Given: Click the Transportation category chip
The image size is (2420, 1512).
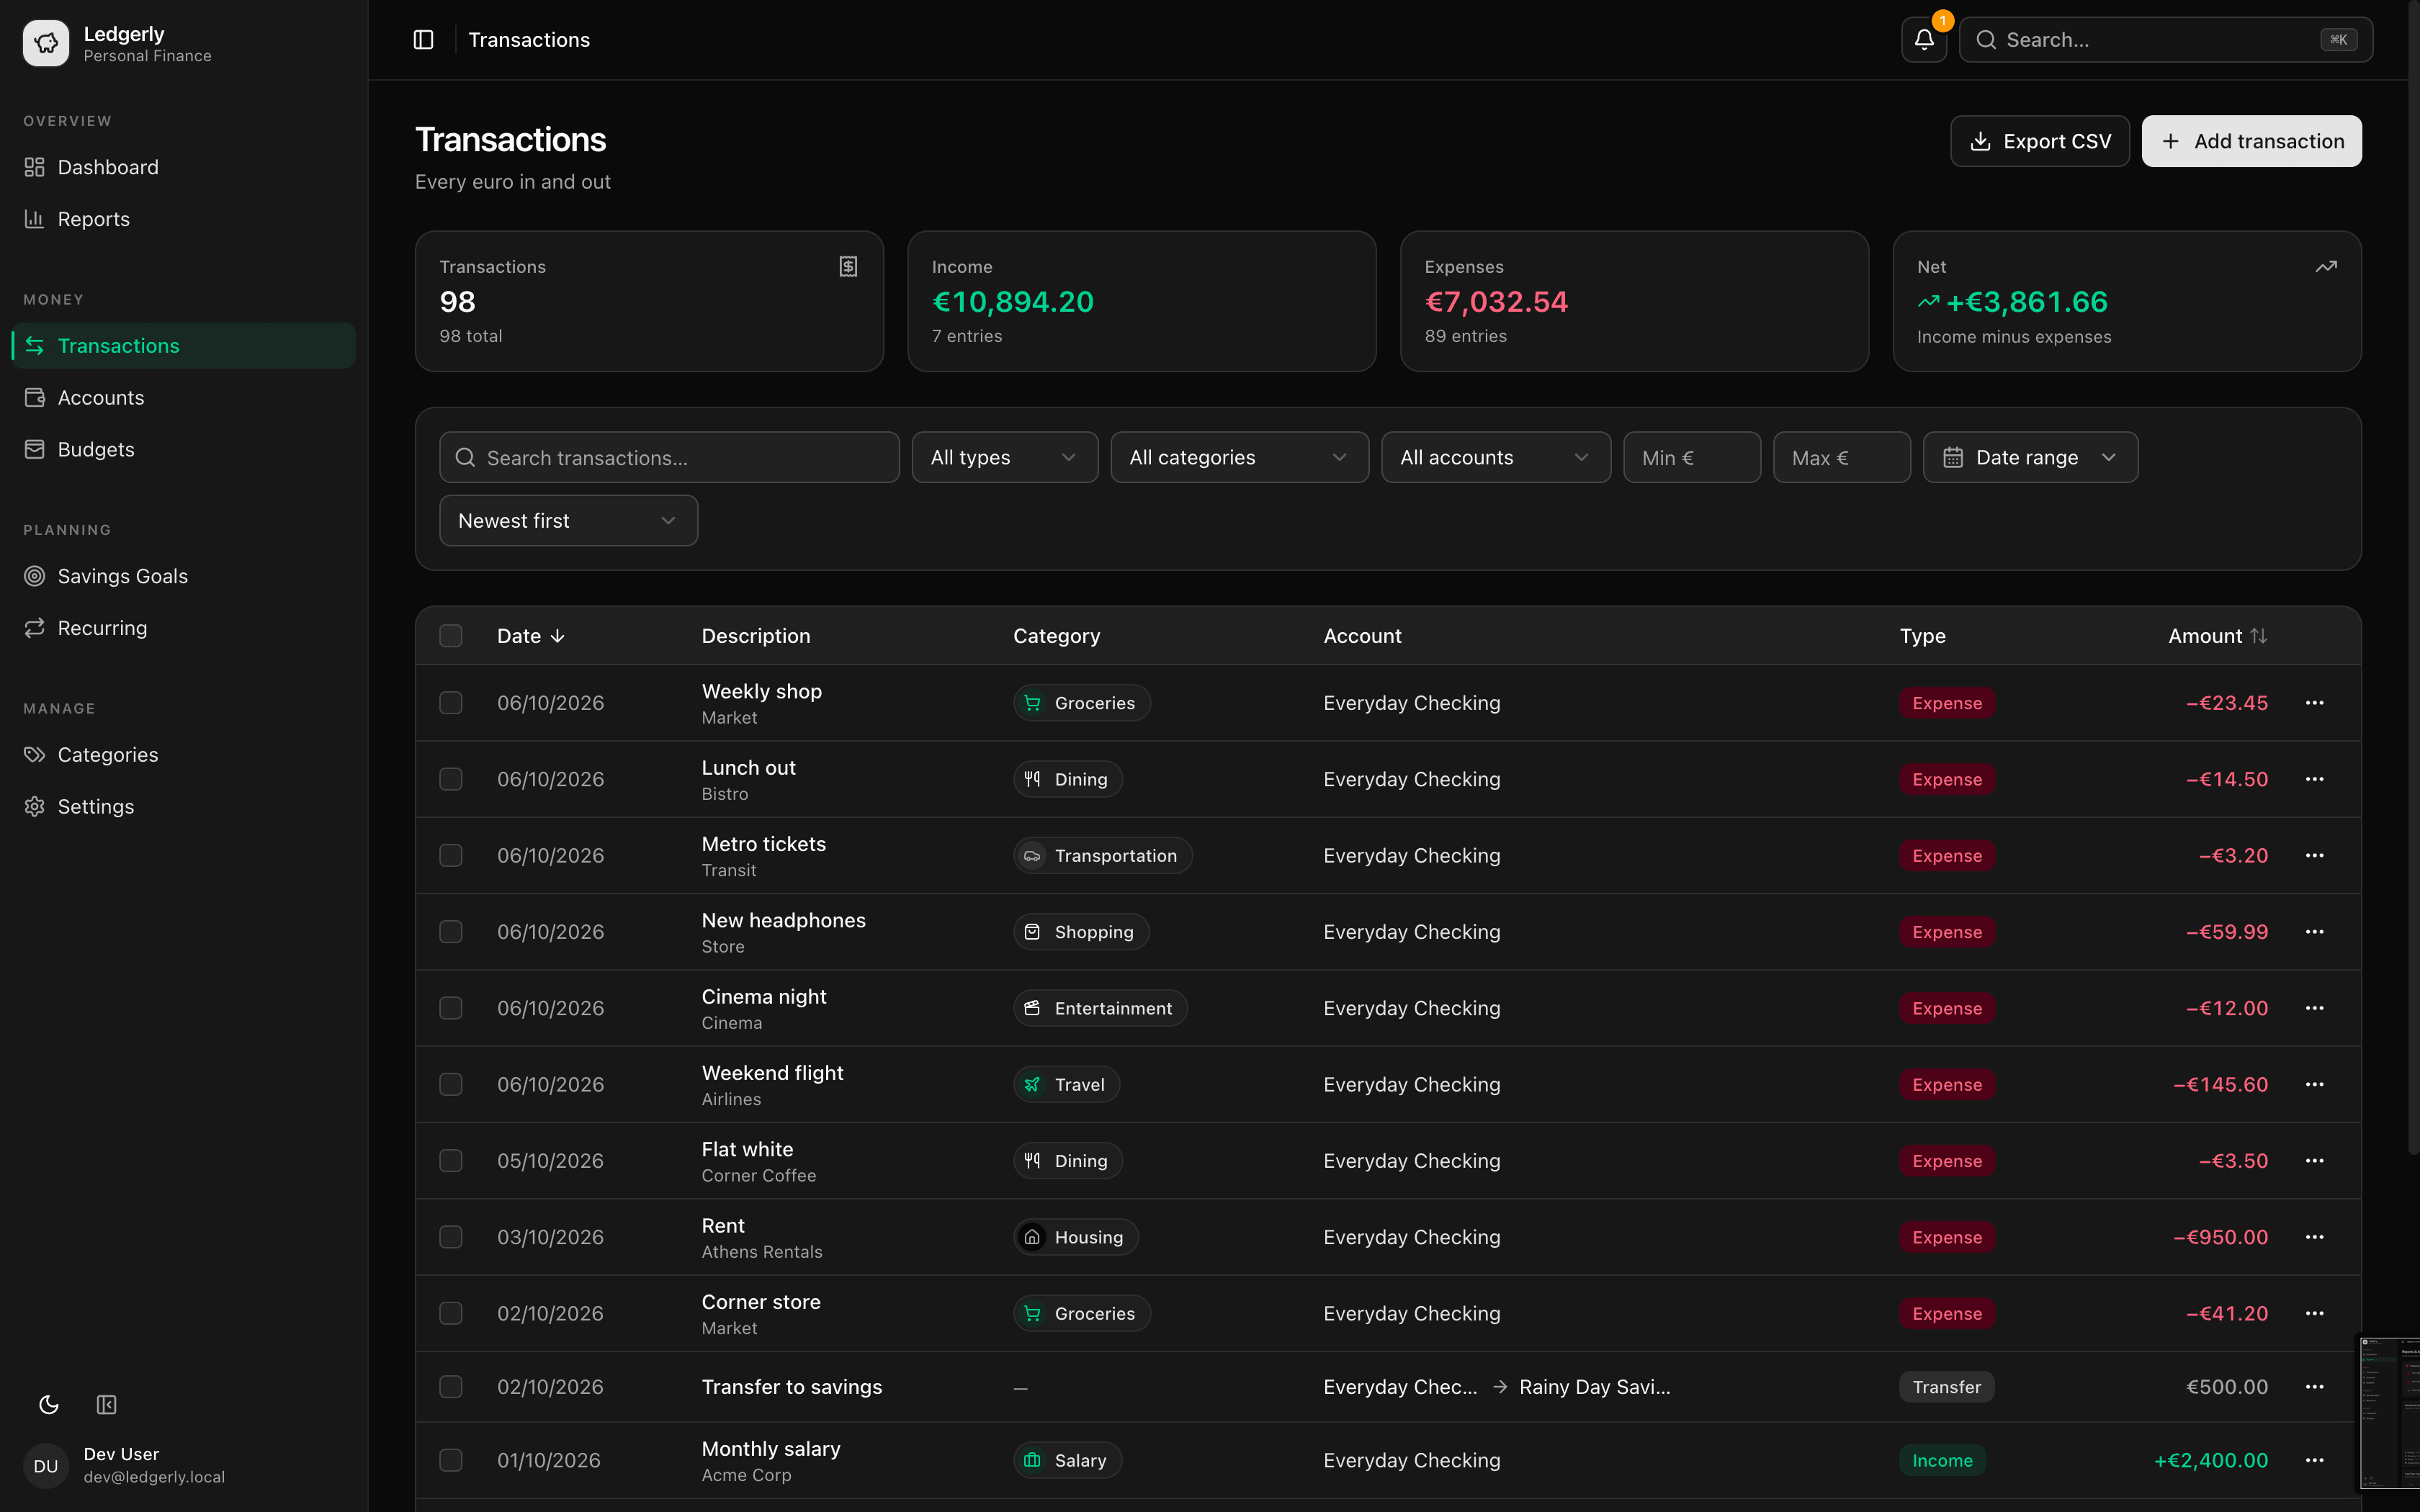Looking at the screenshot, I should [x=1102, y=856].
